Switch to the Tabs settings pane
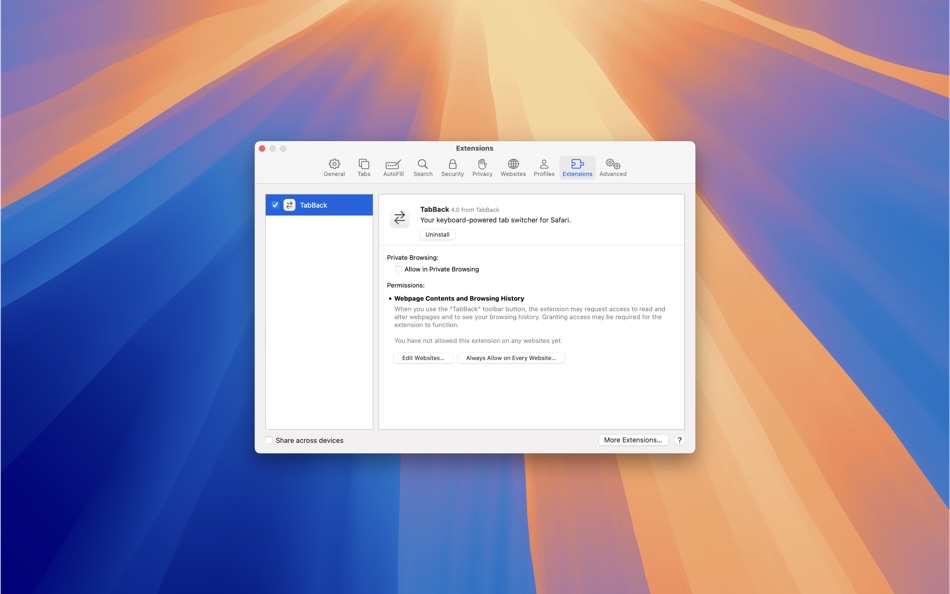This screenshot has height=594, width=950. point(364,167)
